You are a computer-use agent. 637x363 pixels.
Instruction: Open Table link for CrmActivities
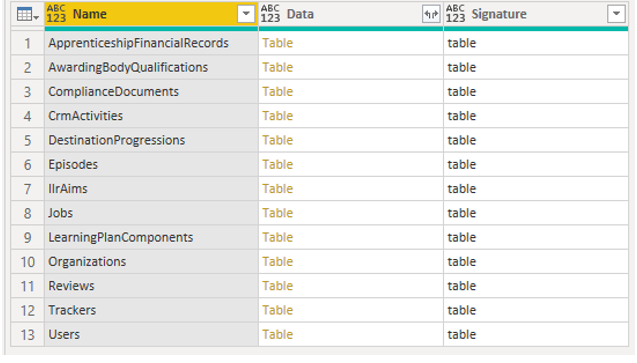tap(277, 116)
